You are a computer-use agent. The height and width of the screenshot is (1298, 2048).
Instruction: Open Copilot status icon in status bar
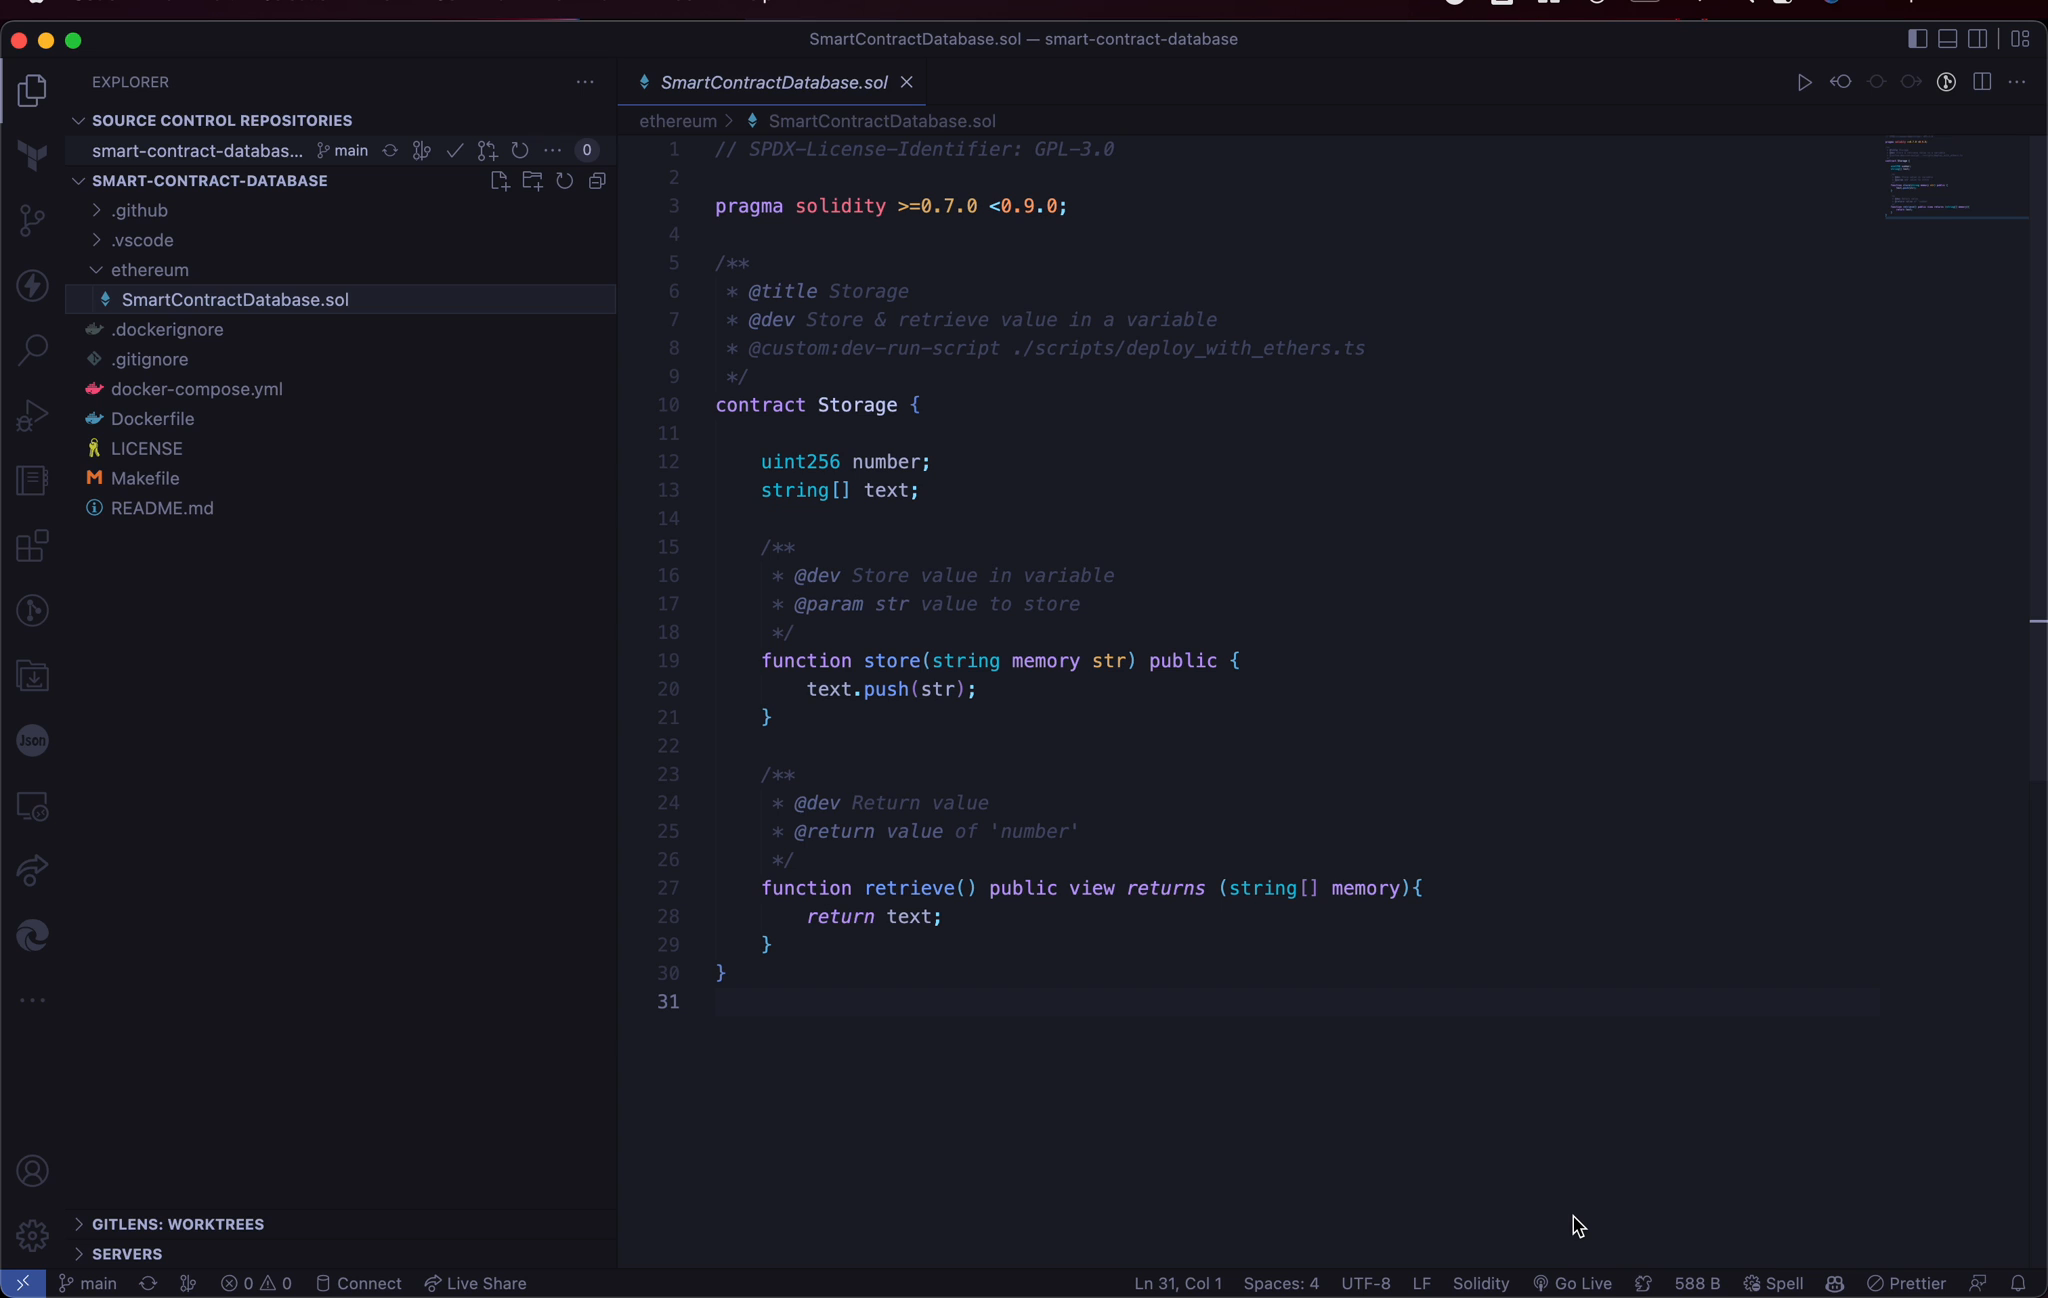coord(1834,1283)
